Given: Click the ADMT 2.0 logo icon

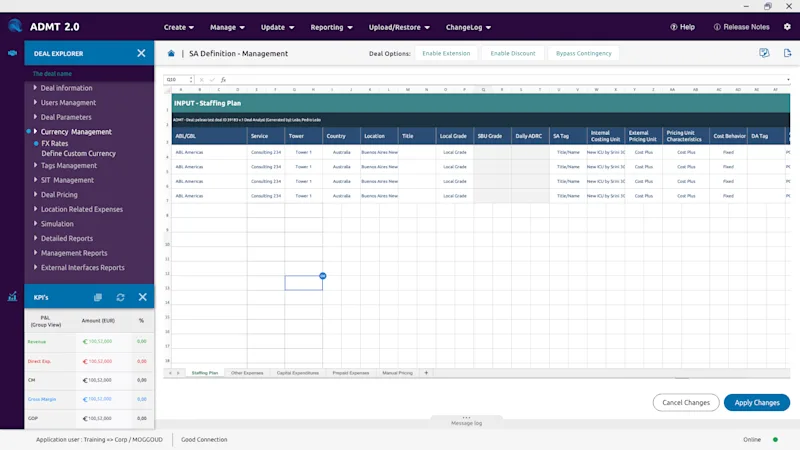Looking at the screenshot, I should pyautogui.click(x=15, y=26).
